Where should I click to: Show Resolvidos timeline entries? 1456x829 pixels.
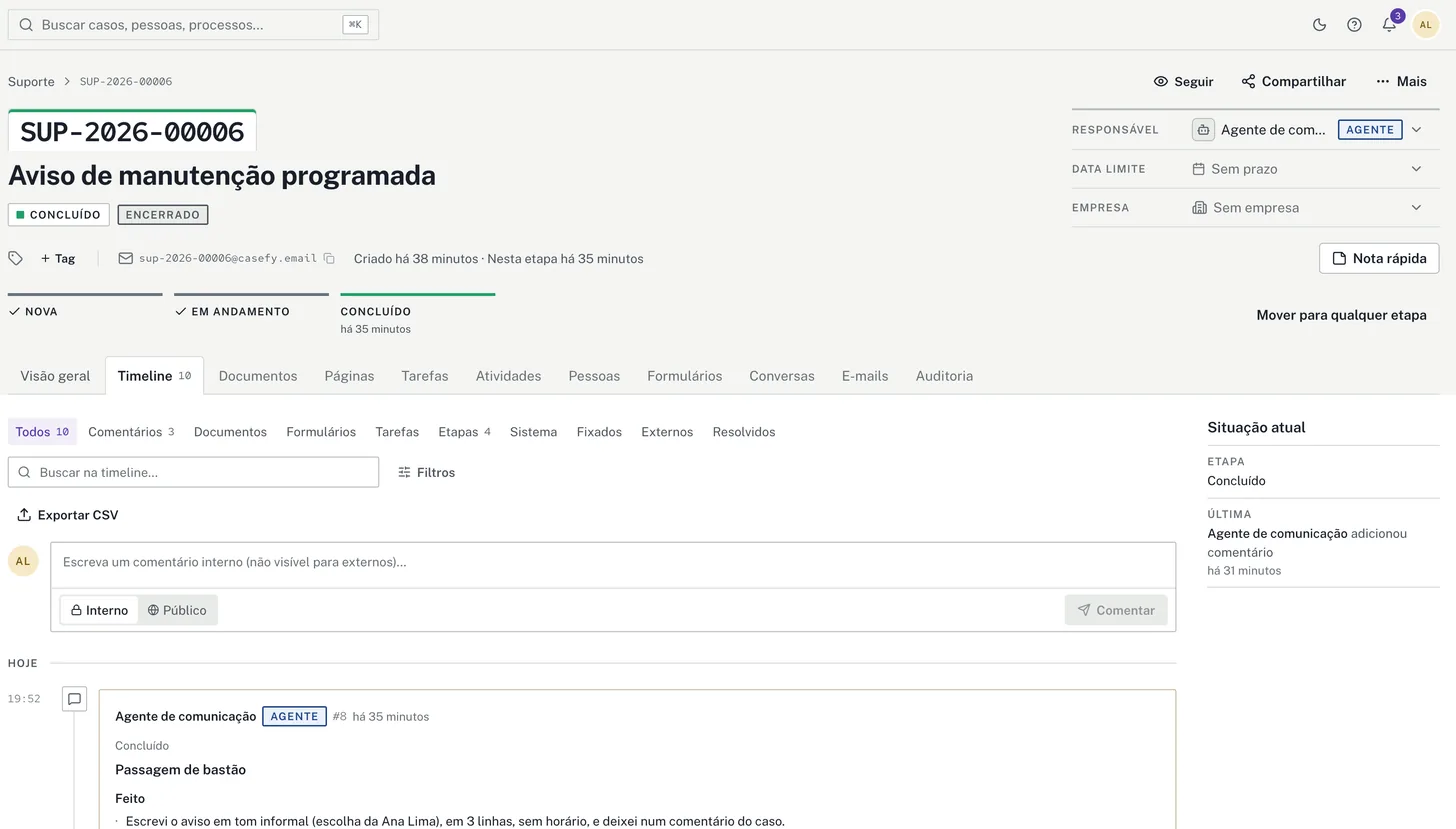pyautogui.click(x=744, y=432)
